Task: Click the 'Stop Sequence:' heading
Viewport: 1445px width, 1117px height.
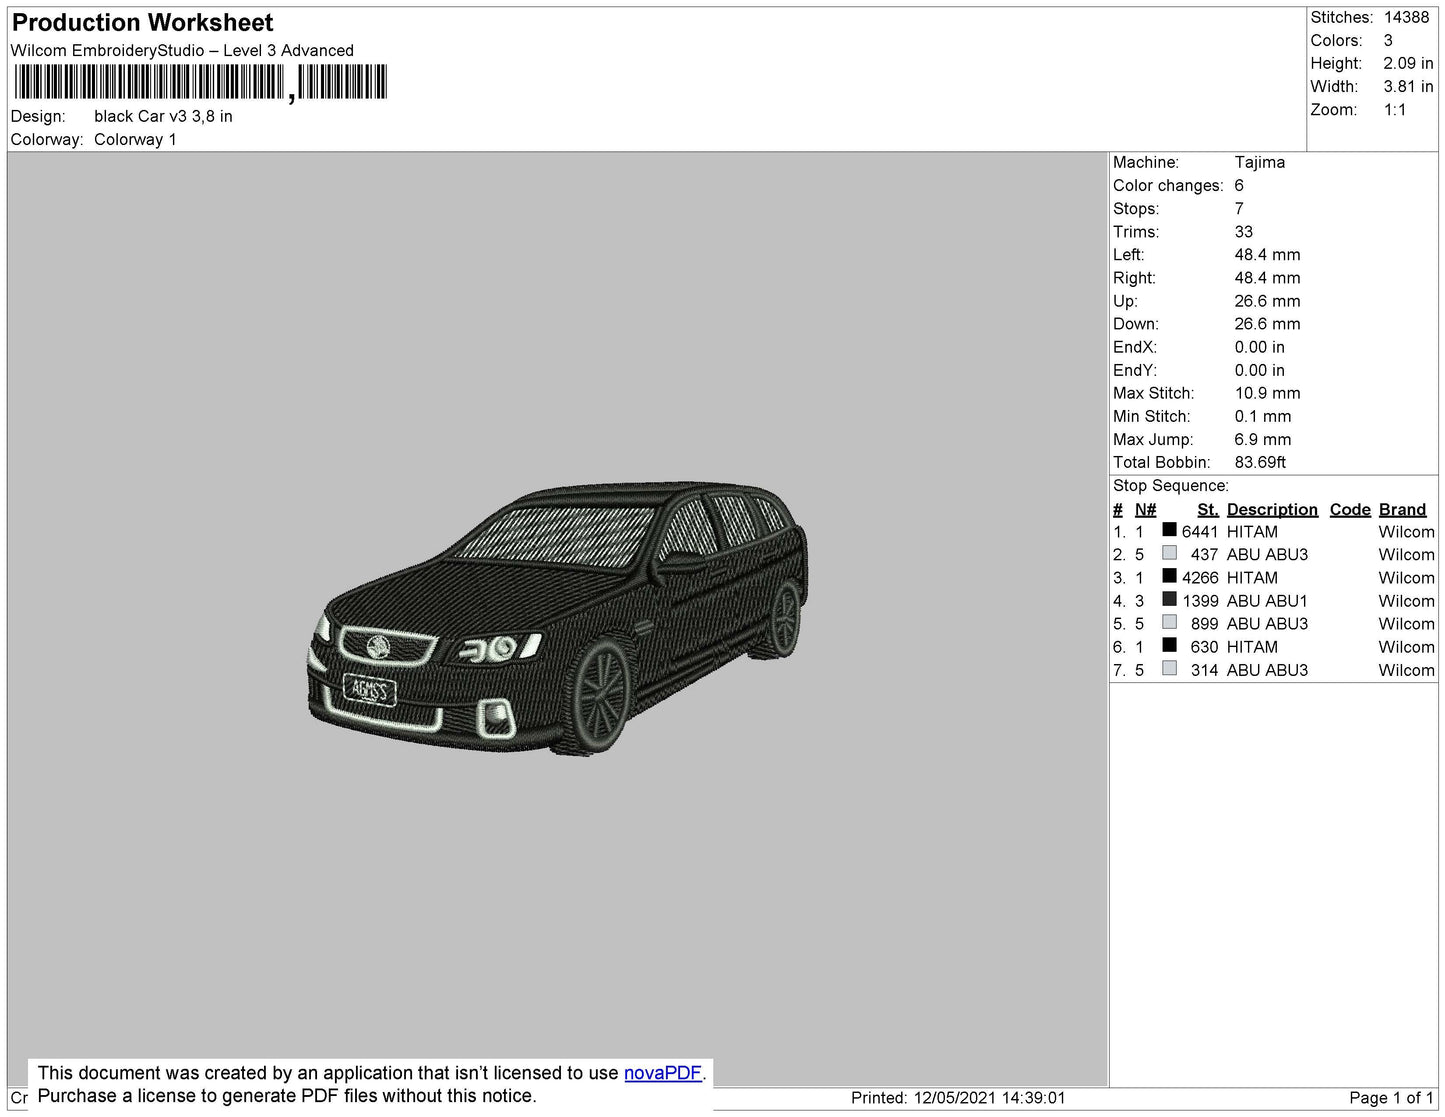Action: pyautogui.click(x=1170, y=486)
